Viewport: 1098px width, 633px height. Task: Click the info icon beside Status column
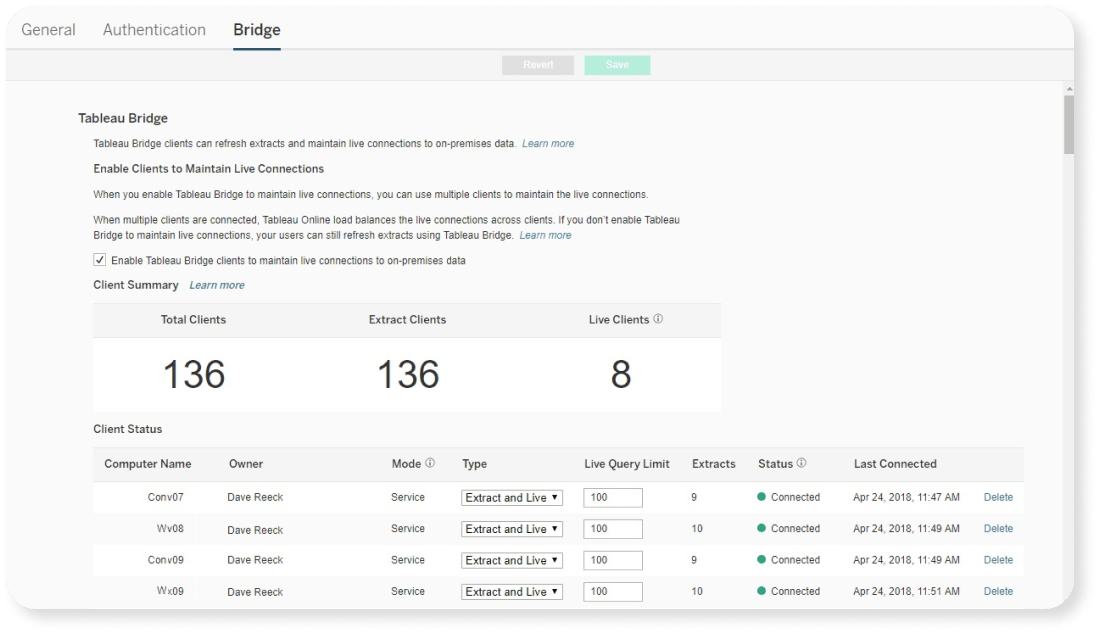point(802,464)
